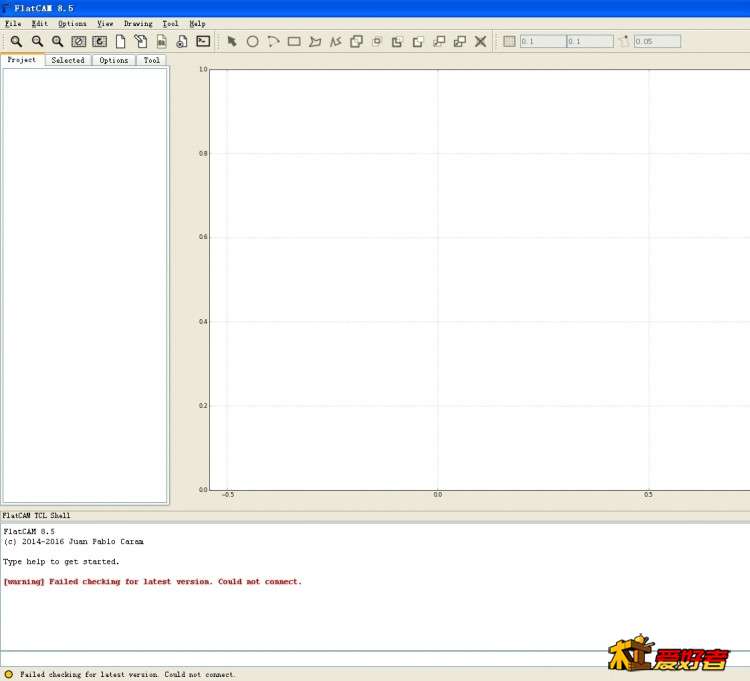The width and height of the screenshot is (750, 681).
Task: Click the third magnifier zoom icon
Action: click(x=58, y=42)
